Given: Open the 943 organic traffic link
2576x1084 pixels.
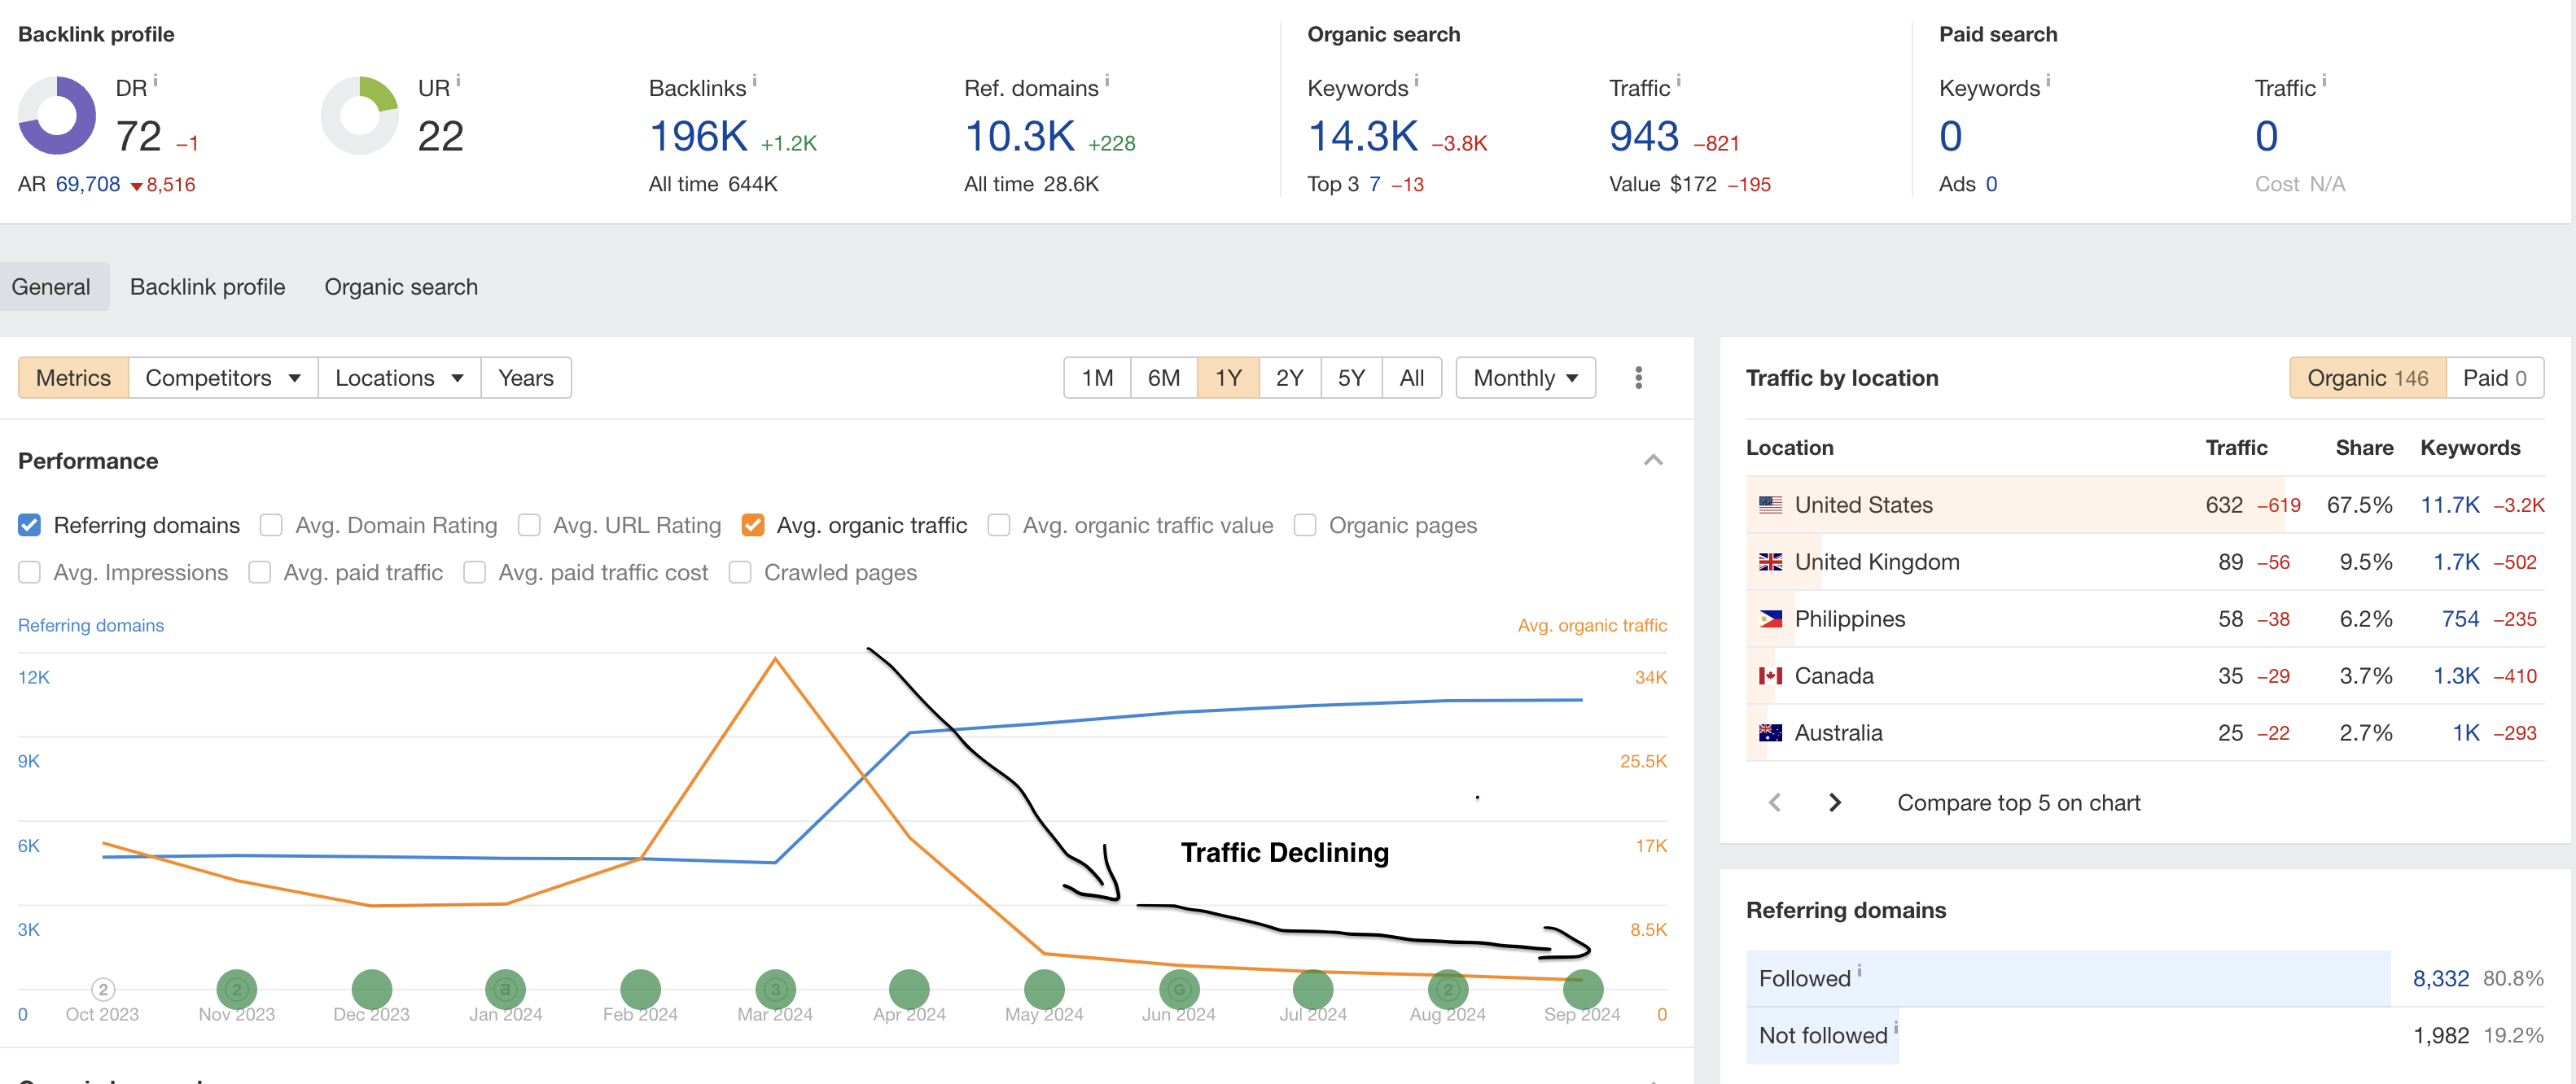Looking at the screenshot, I should point(1644,136).
